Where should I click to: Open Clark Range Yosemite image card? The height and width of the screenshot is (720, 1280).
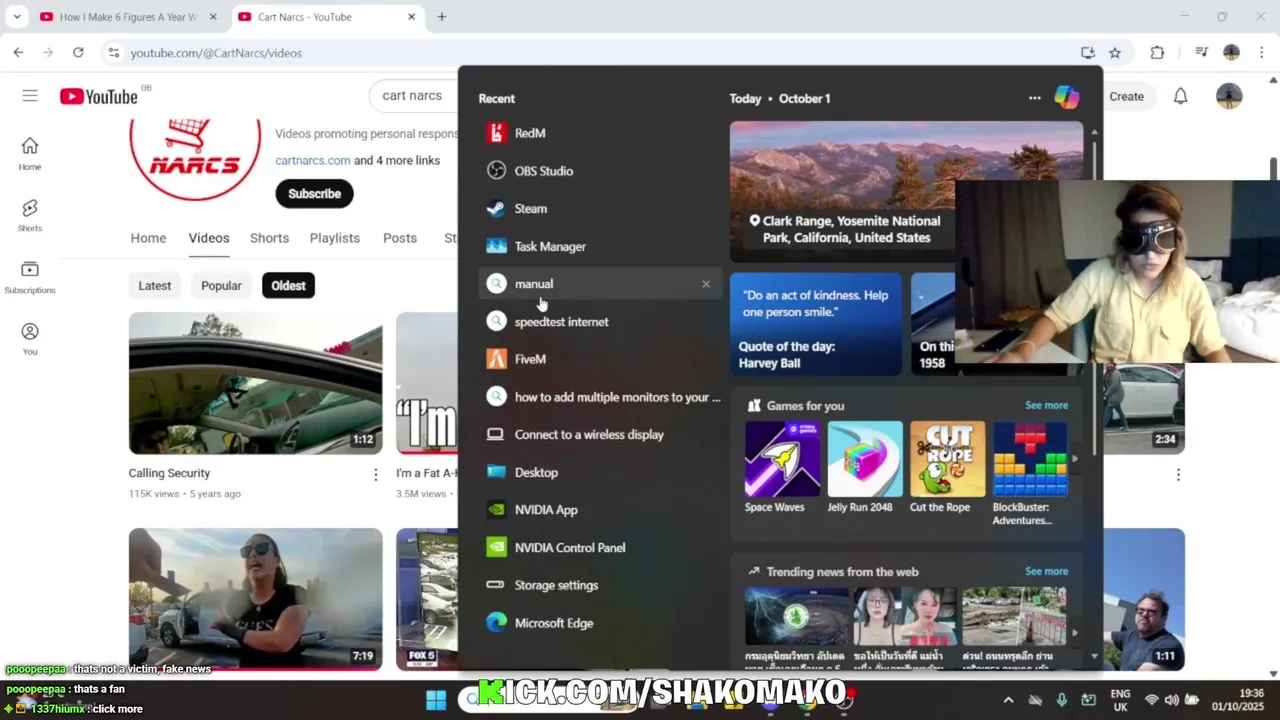(x=842, y=191)
